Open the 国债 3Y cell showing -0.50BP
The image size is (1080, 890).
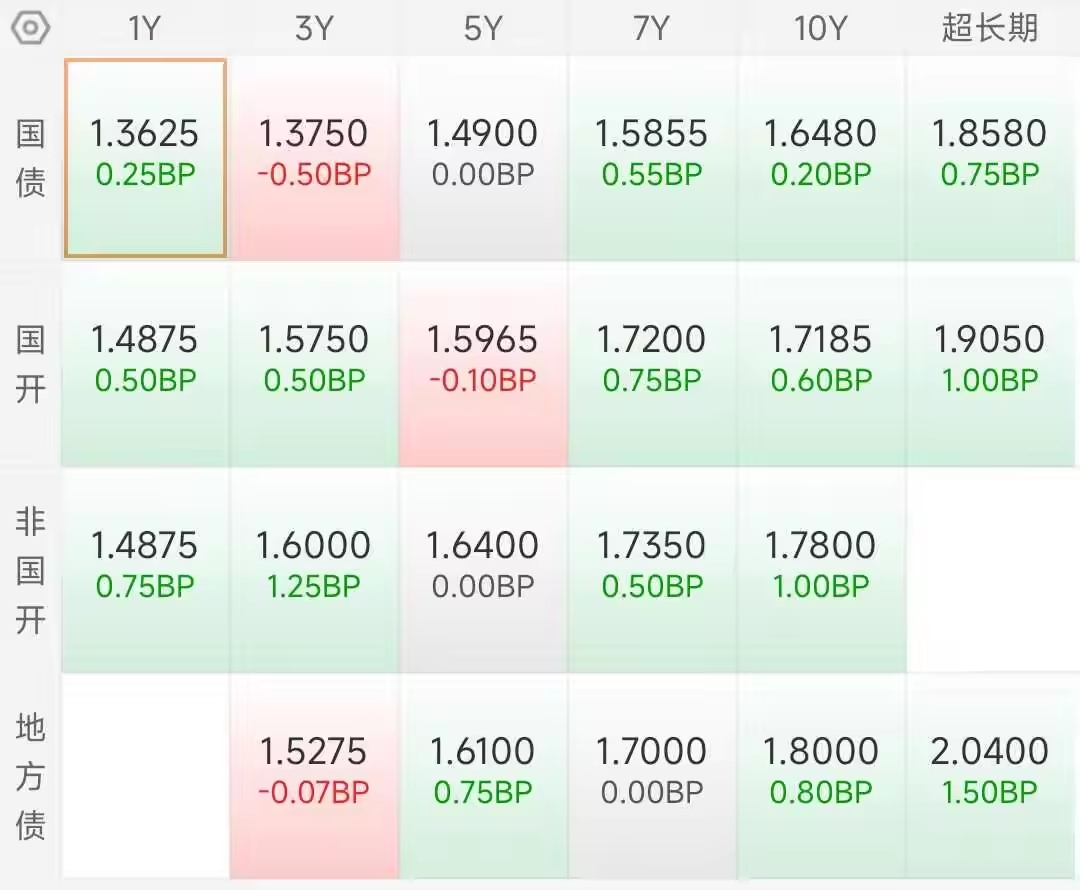(314, 158)
